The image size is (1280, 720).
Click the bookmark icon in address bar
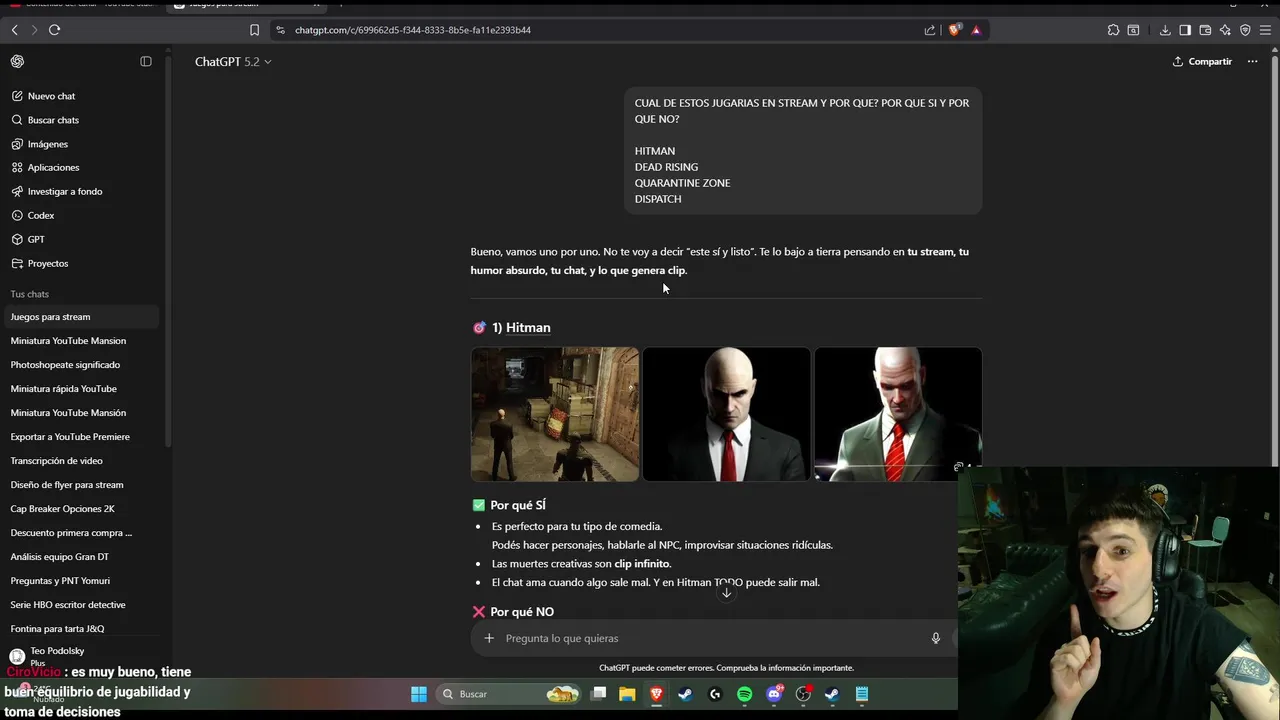(x=254, y=30)
